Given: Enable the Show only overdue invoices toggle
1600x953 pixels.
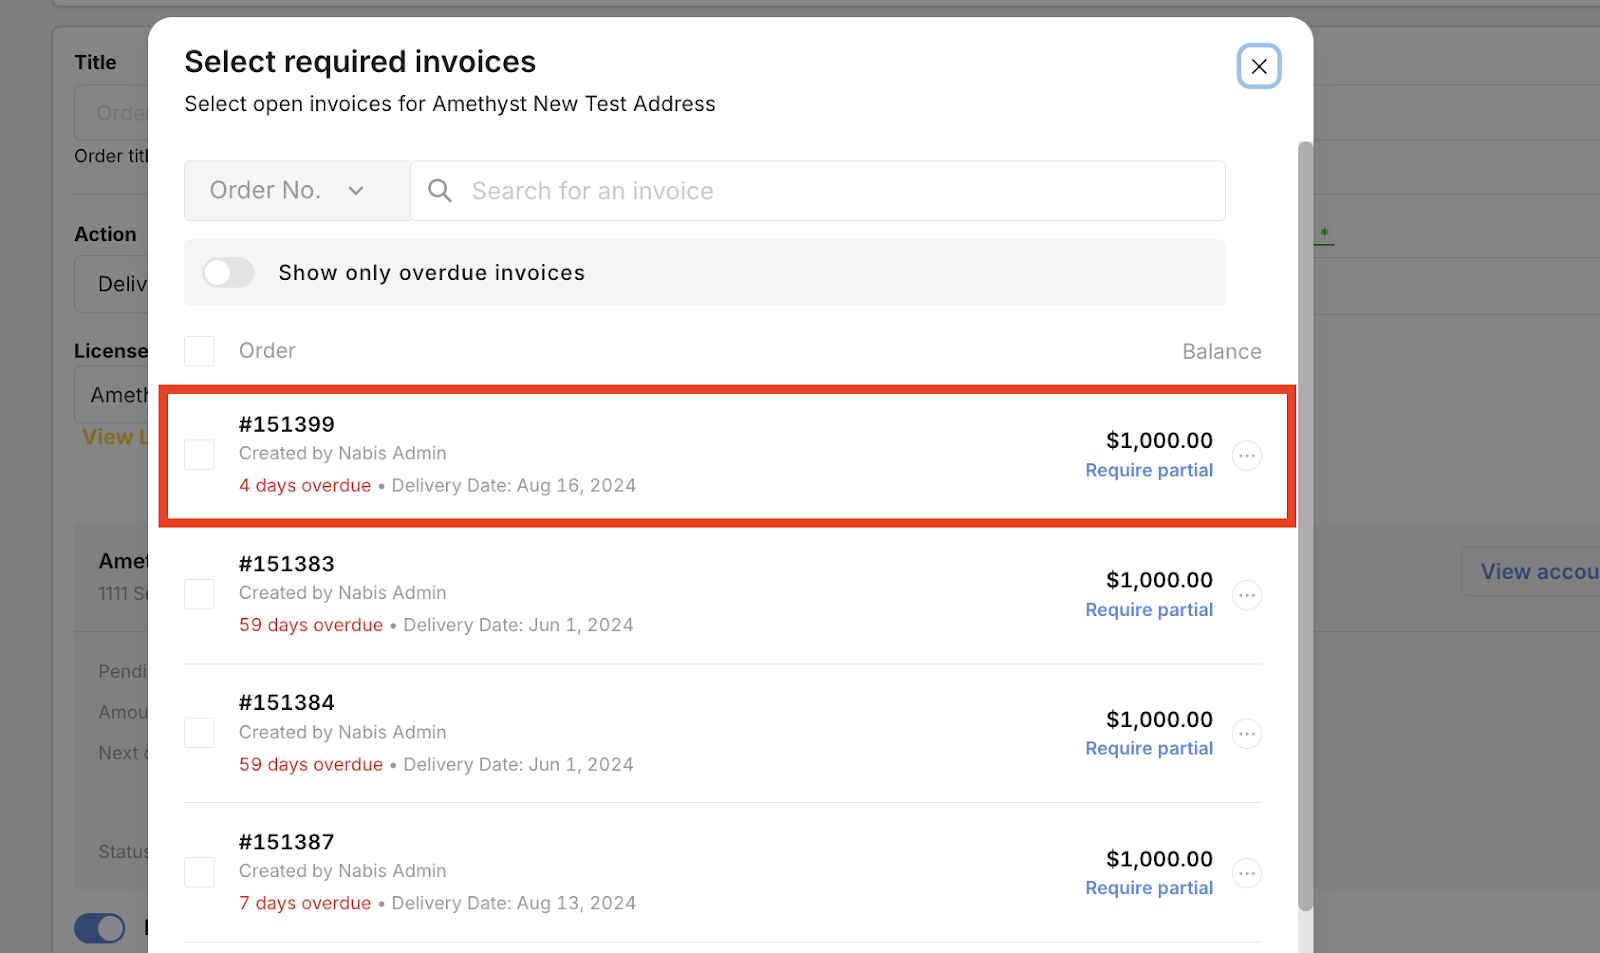Looking at the screenshot, I should (x=227, y=272).
